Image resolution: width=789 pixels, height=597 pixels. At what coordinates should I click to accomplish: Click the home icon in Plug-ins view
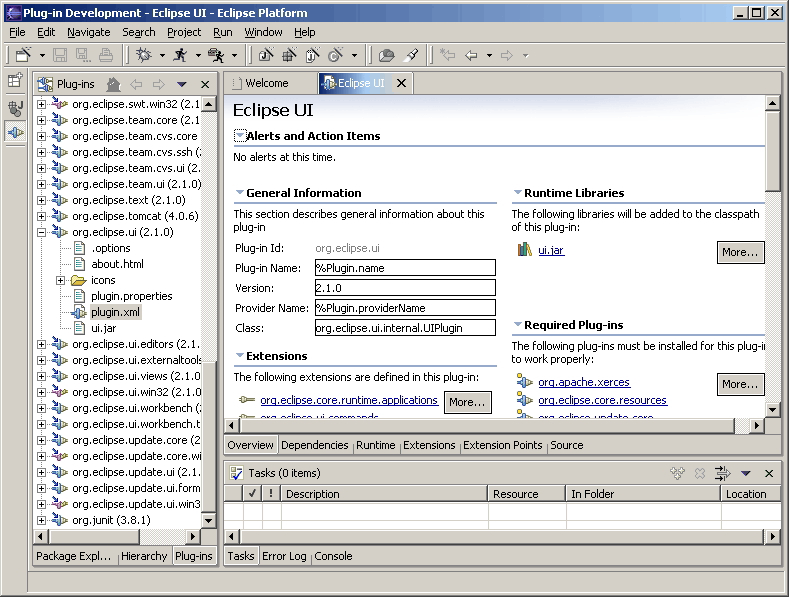click(x=114, y=84)
